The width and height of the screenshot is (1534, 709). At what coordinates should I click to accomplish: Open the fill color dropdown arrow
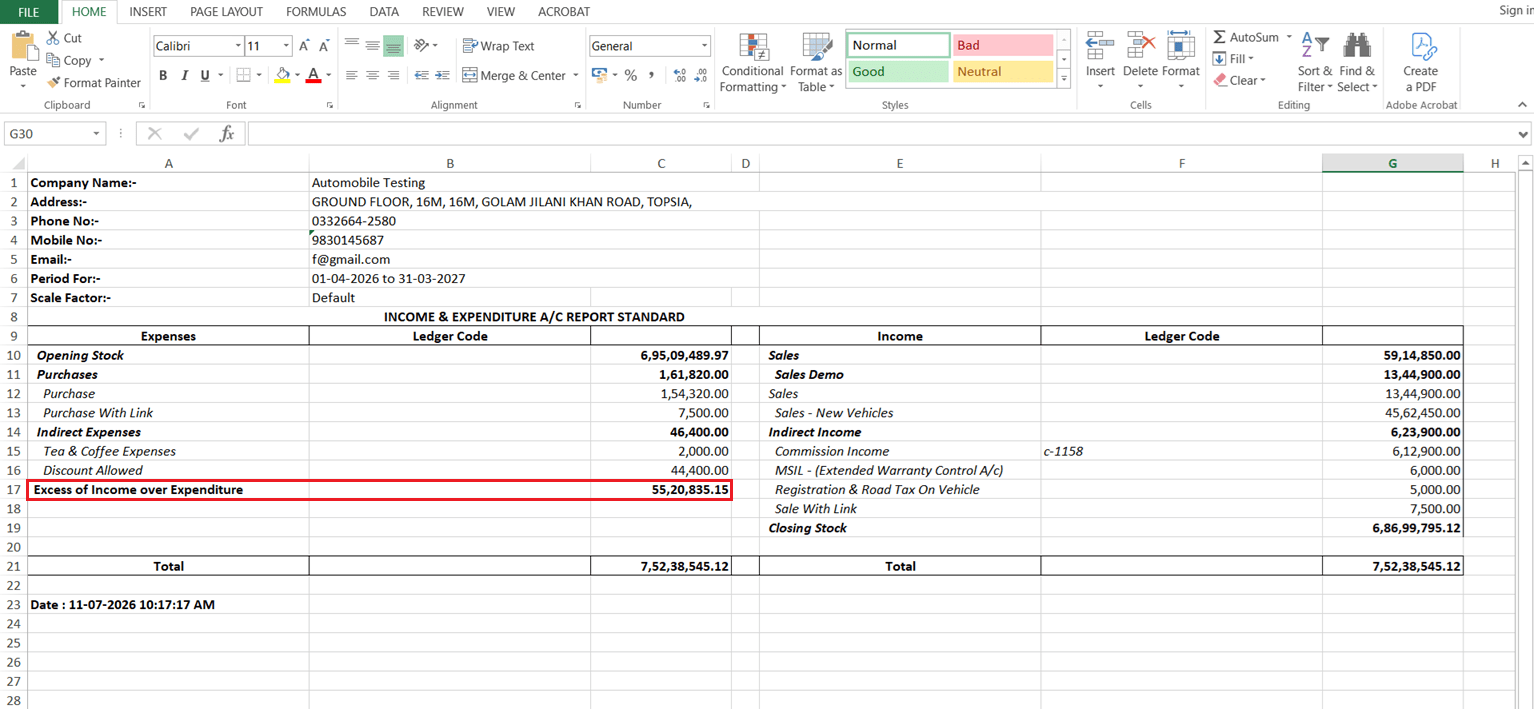pos(297,75)
